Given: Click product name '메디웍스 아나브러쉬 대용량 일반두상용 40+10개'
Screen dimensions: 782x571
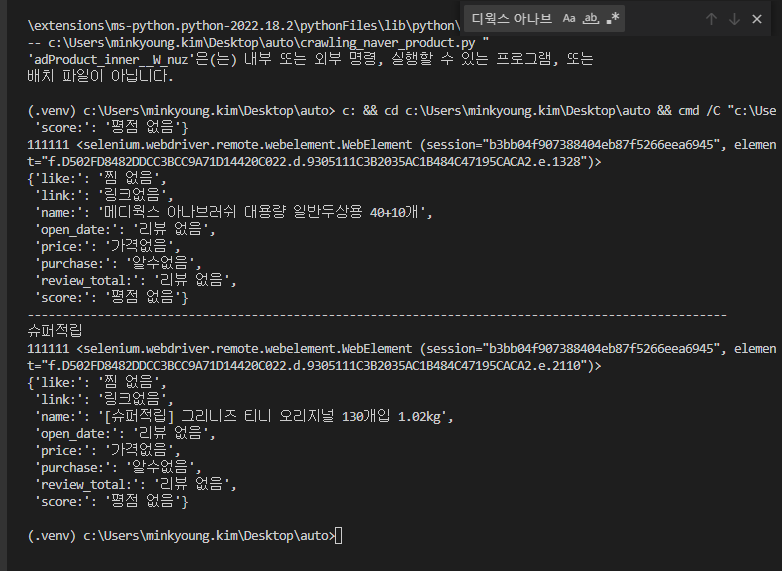Looking at the screenshot, I should coord(262,212).
